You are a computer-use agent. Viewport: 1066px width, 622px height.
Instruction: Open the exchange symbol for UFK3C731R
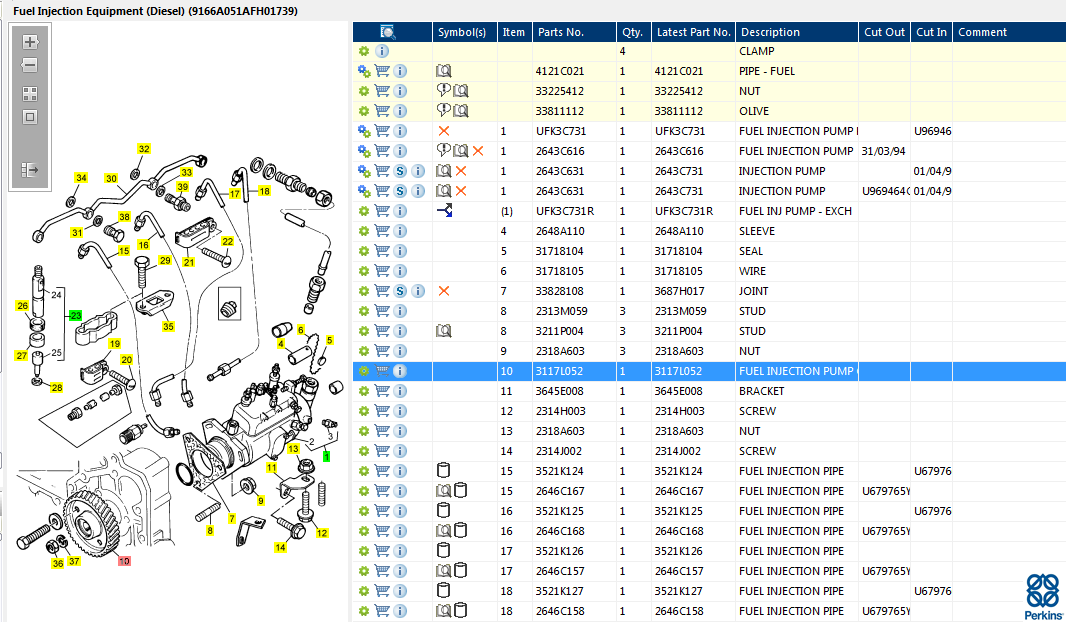445,211
